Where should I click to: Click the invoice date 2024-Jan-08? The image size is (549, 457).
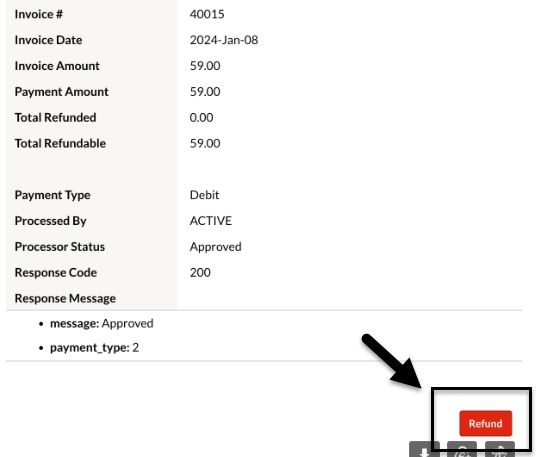[224, 40]
